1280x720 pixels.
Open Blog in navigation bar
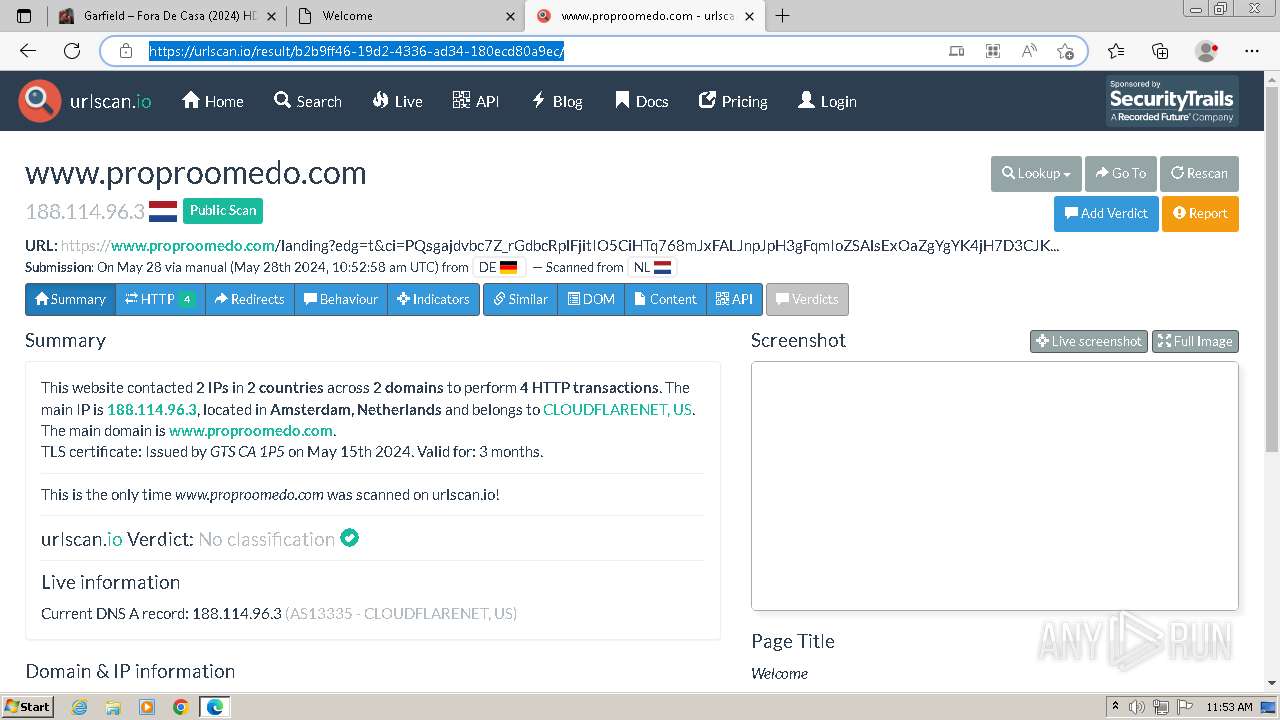click(557, 101)
